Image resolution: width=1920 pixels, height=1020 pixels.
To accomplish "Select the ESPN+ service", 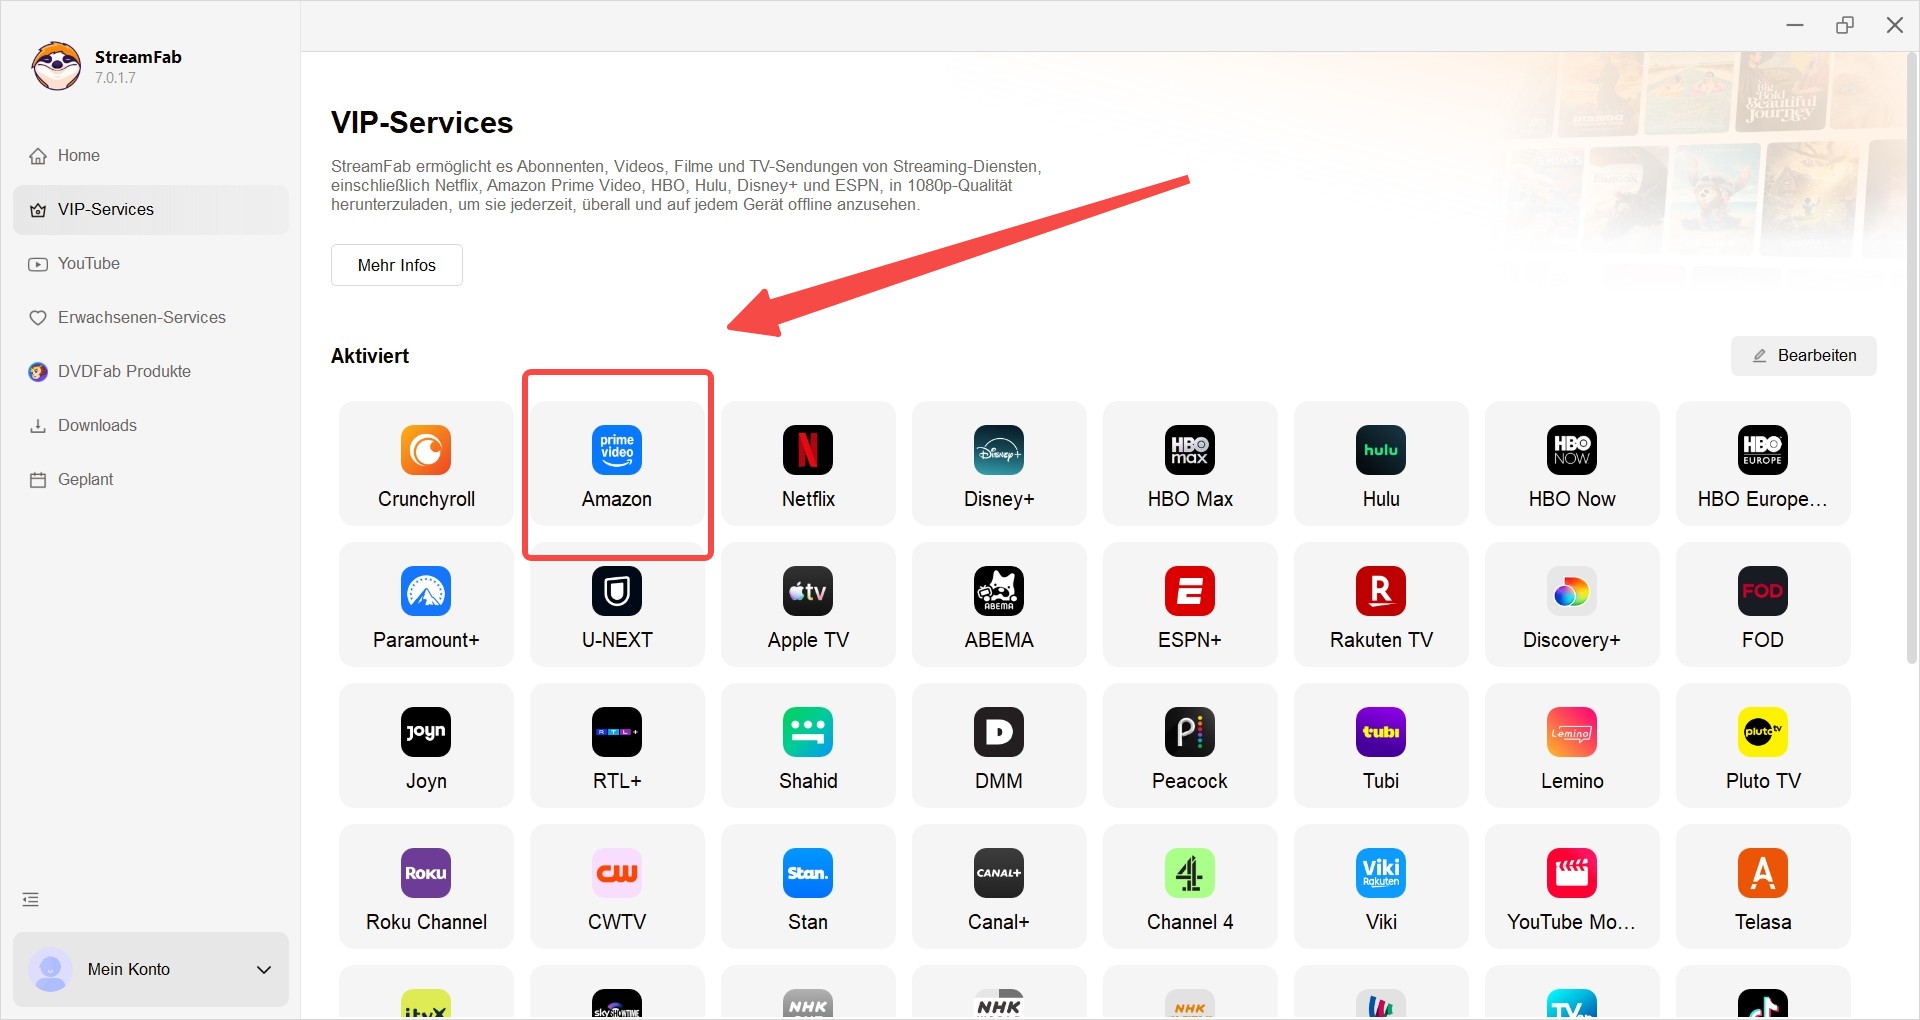I will [x=1189, y=604].
